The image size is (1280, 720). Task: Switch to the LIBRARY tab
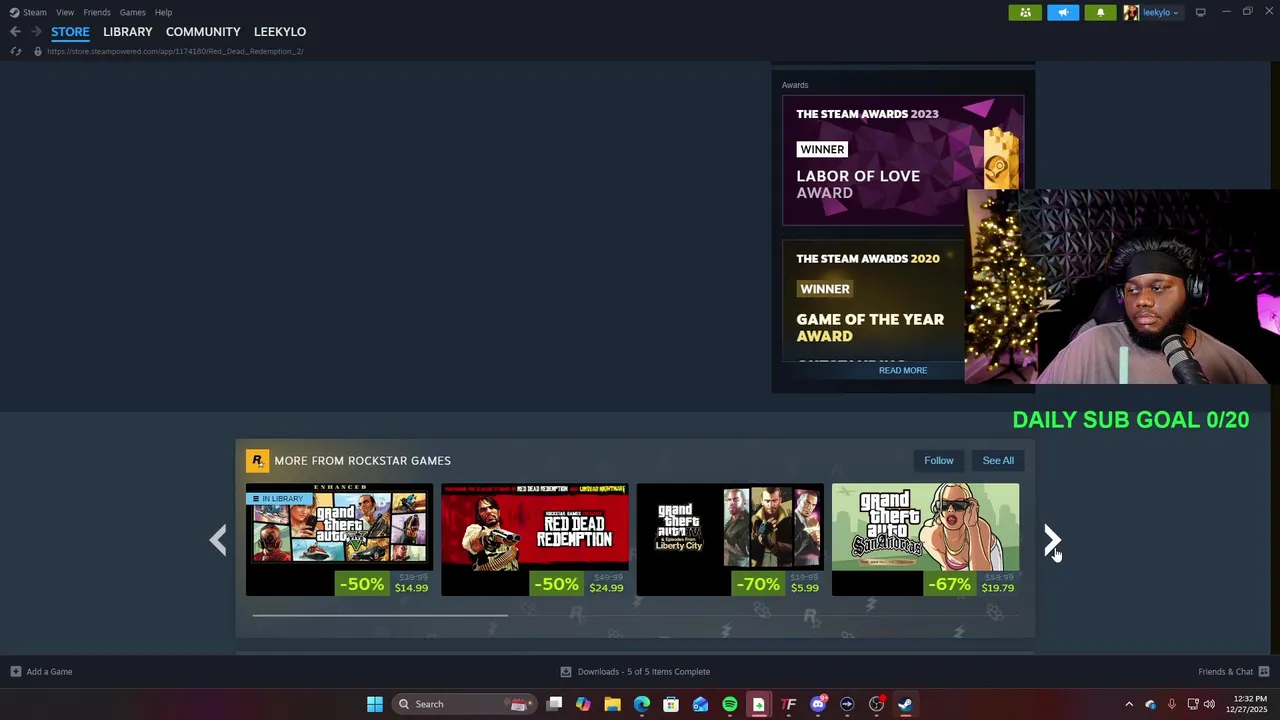(x=128, y=32)
